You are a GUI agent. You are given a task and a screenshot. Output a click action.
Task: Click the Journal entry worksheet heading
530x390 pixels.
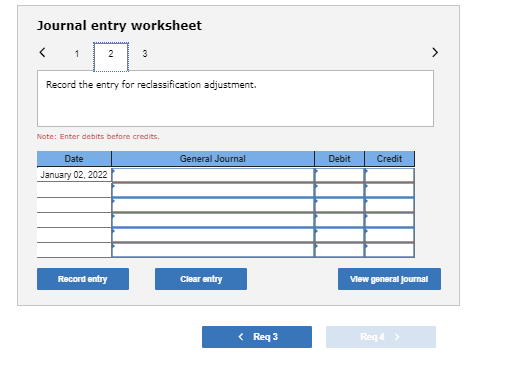coord(119,26)
